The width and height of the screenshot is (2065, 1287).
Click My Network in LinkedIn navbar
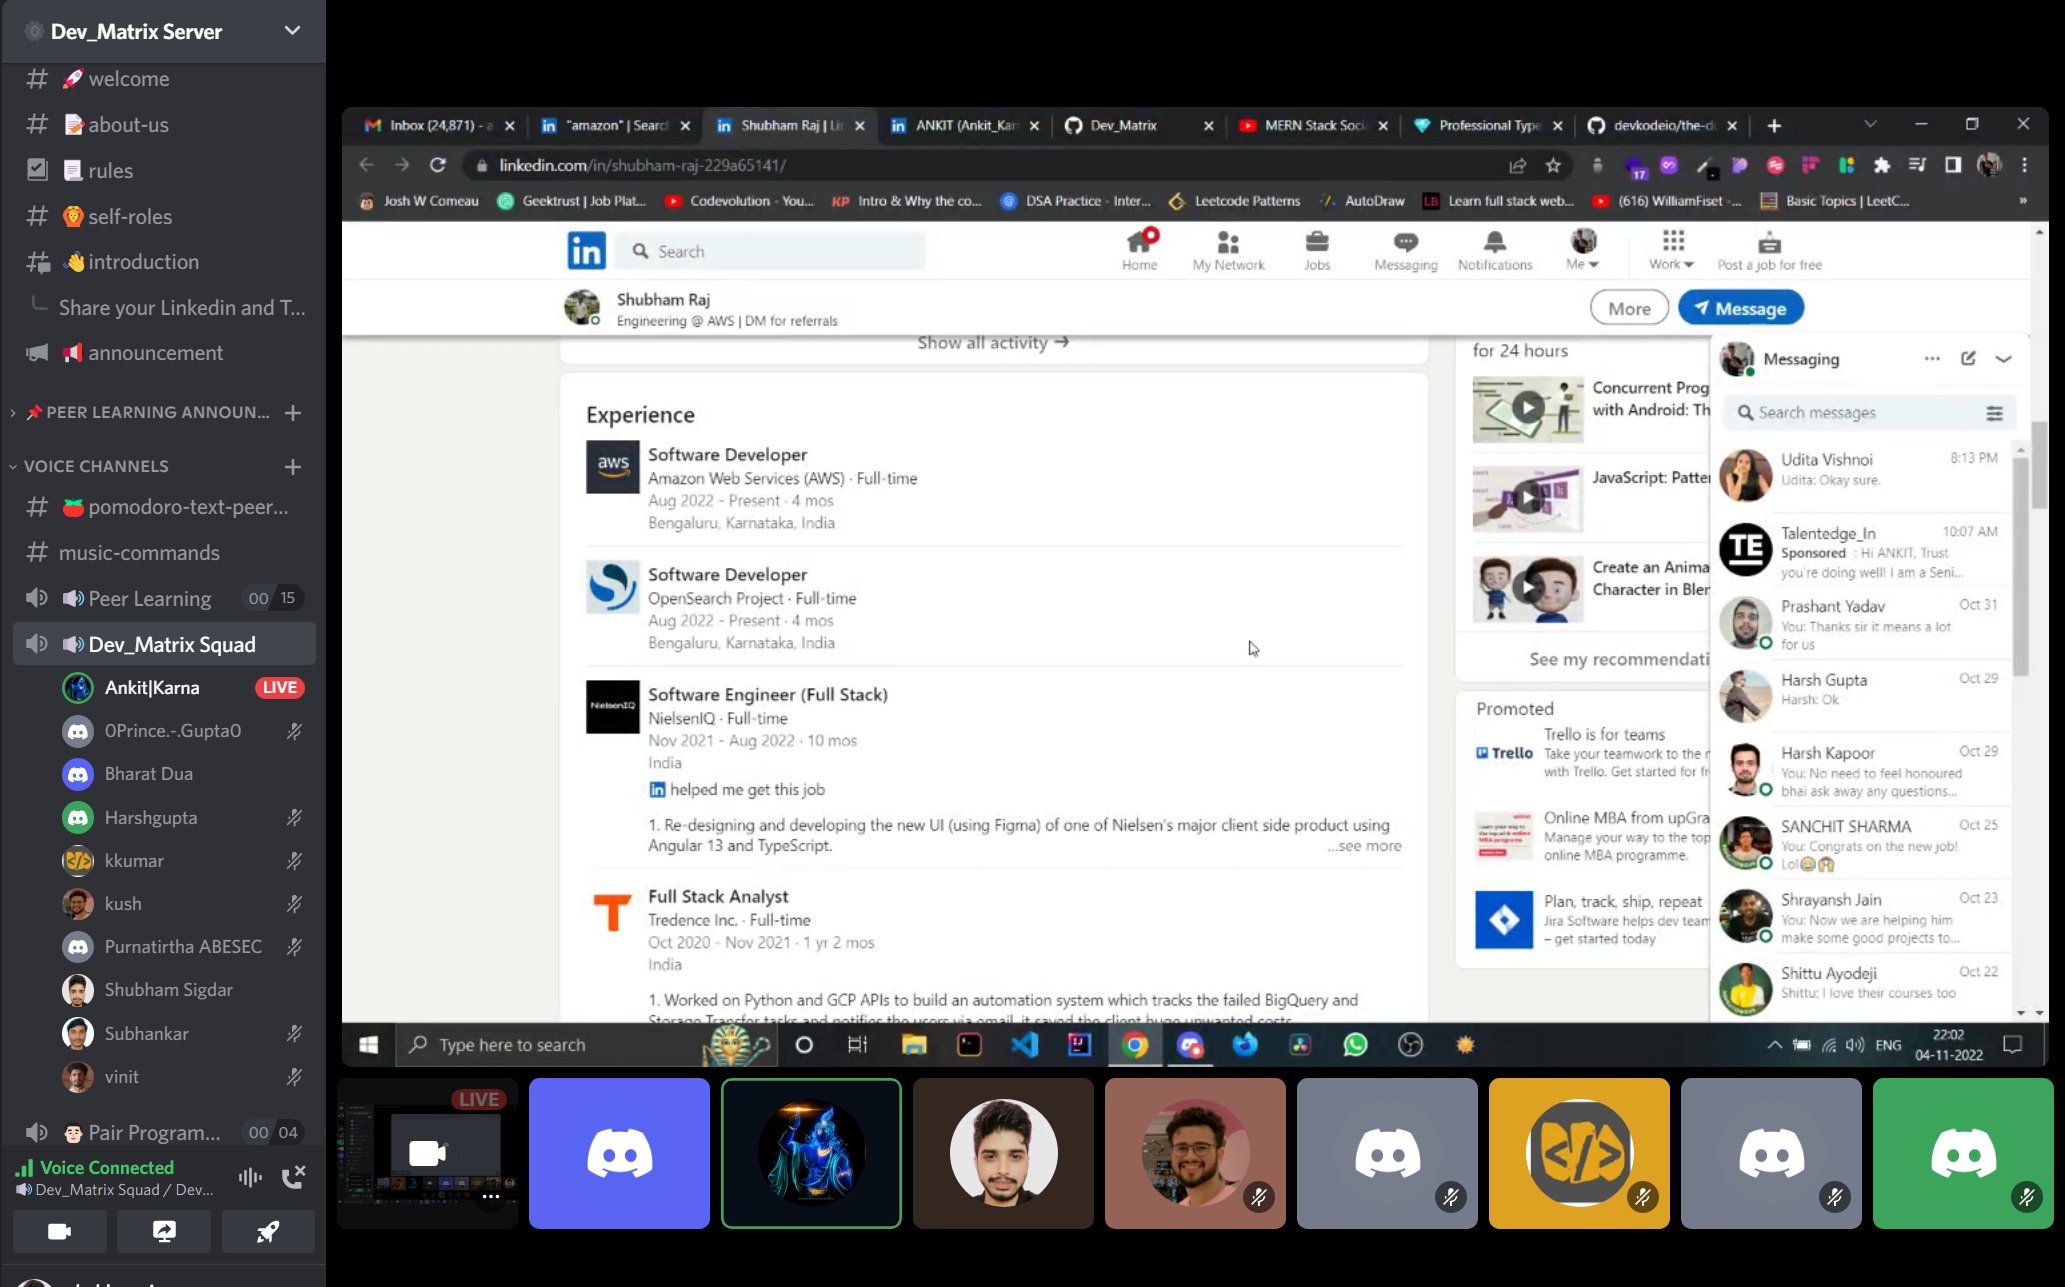click(x=1228, y=249)
